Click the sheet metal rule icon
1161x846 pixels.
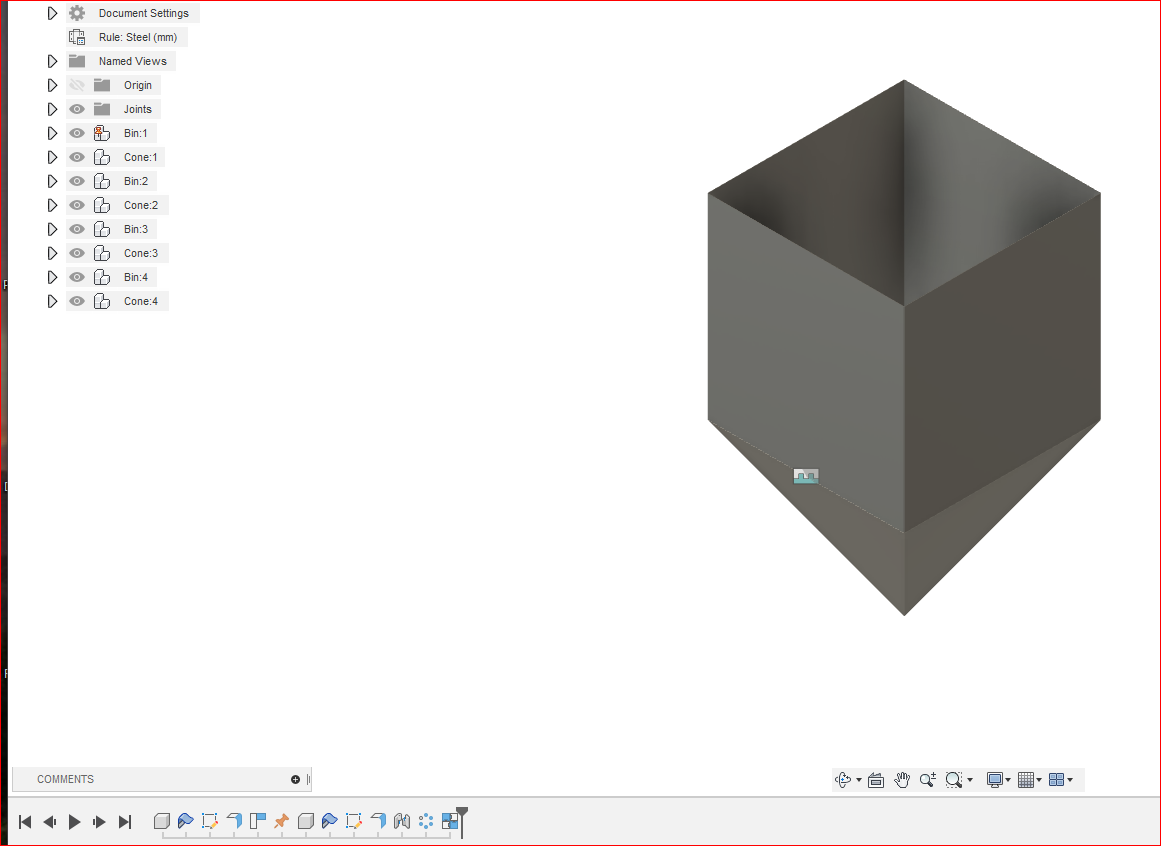tap(77, 37)
